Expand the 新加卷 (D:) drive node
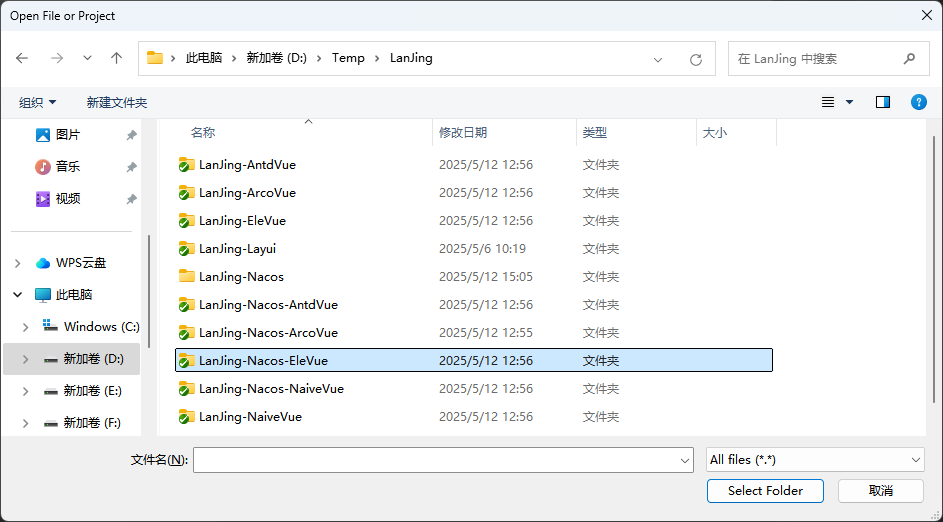 click(x=25, y=359)
